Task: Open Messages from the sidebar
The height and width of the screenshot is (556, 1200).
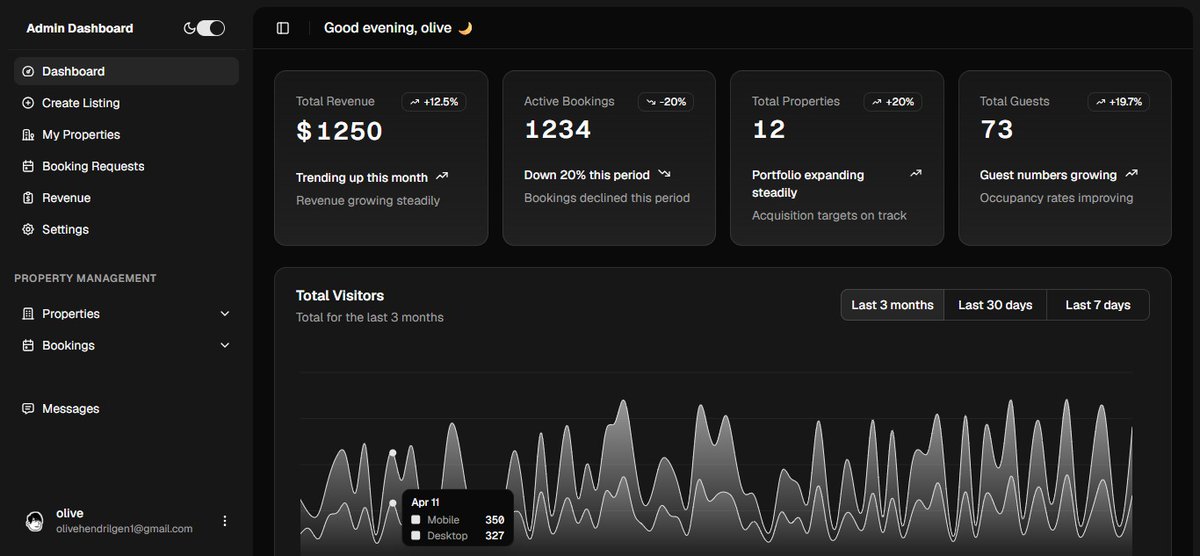Action: coord(127,409)
